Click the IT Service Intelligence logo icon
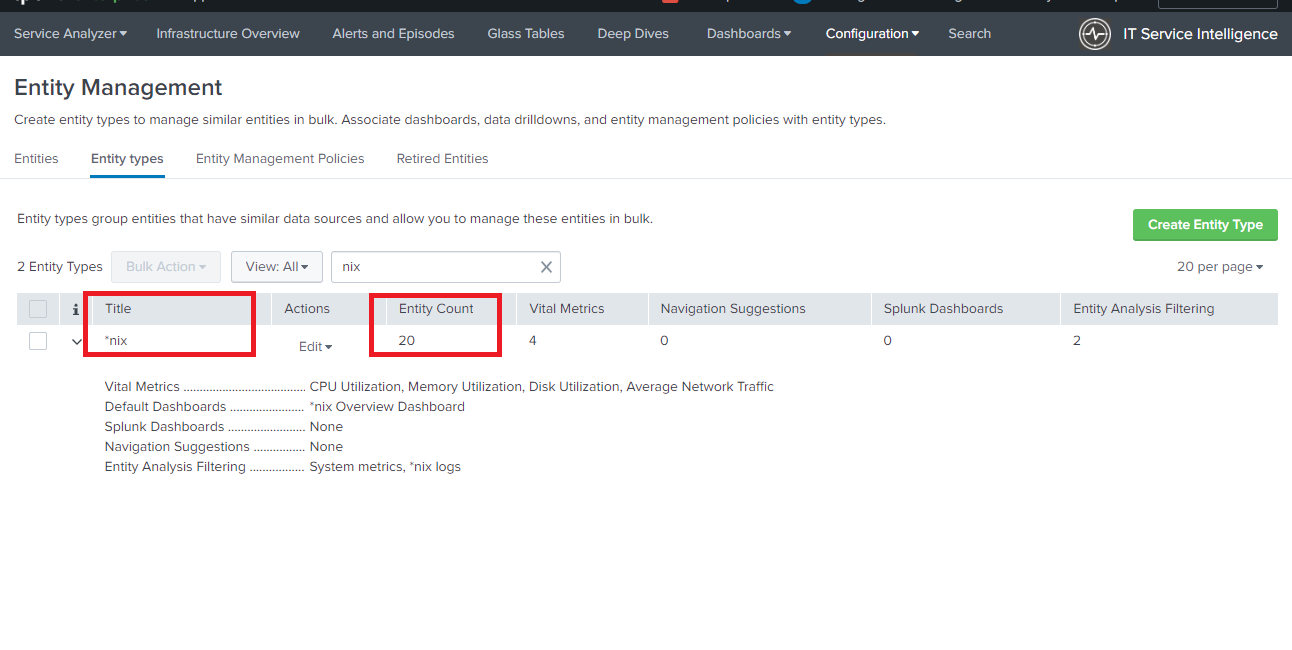Screen dimensions: 1292x650 click(1095, 34)
